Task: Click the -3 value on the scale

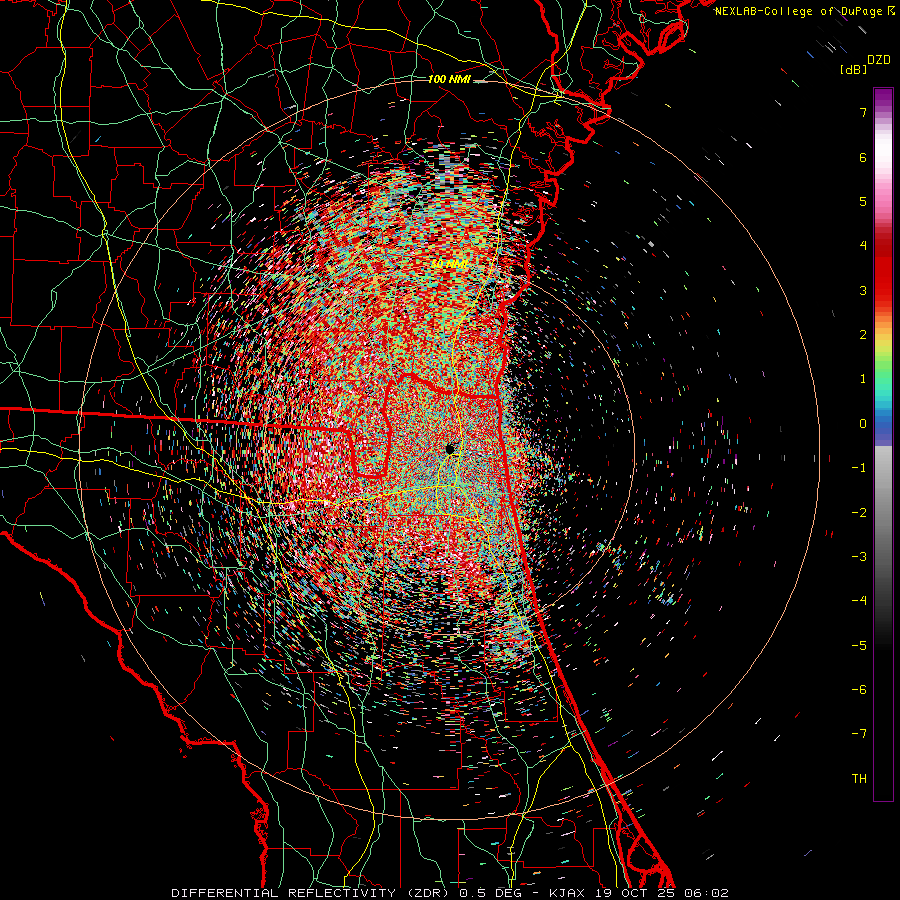Action: click(x=859, y=557)
